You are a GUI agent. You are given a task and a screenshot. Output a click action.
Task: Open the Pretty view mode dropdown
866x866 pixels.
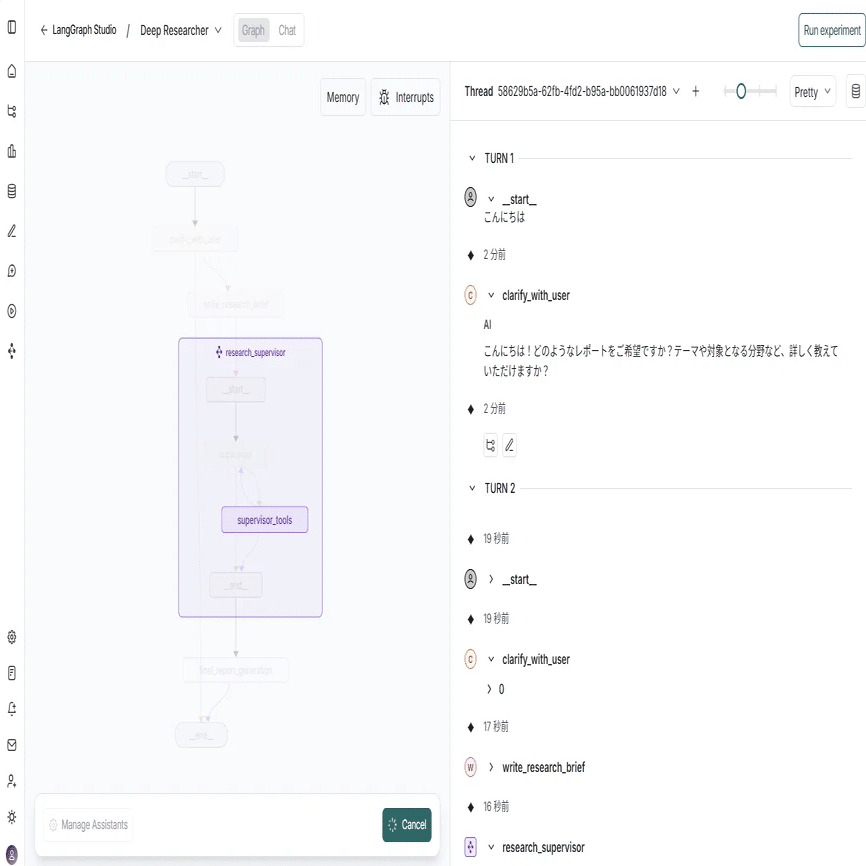812,92
